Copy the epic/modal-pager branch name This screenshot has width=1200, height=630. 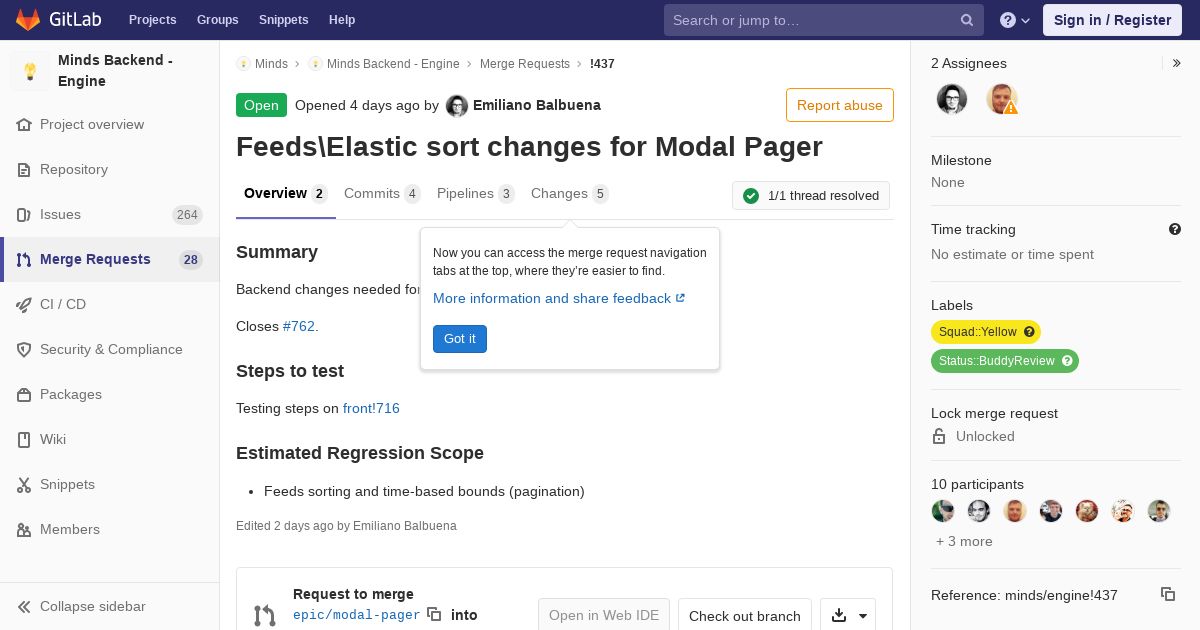434,614
